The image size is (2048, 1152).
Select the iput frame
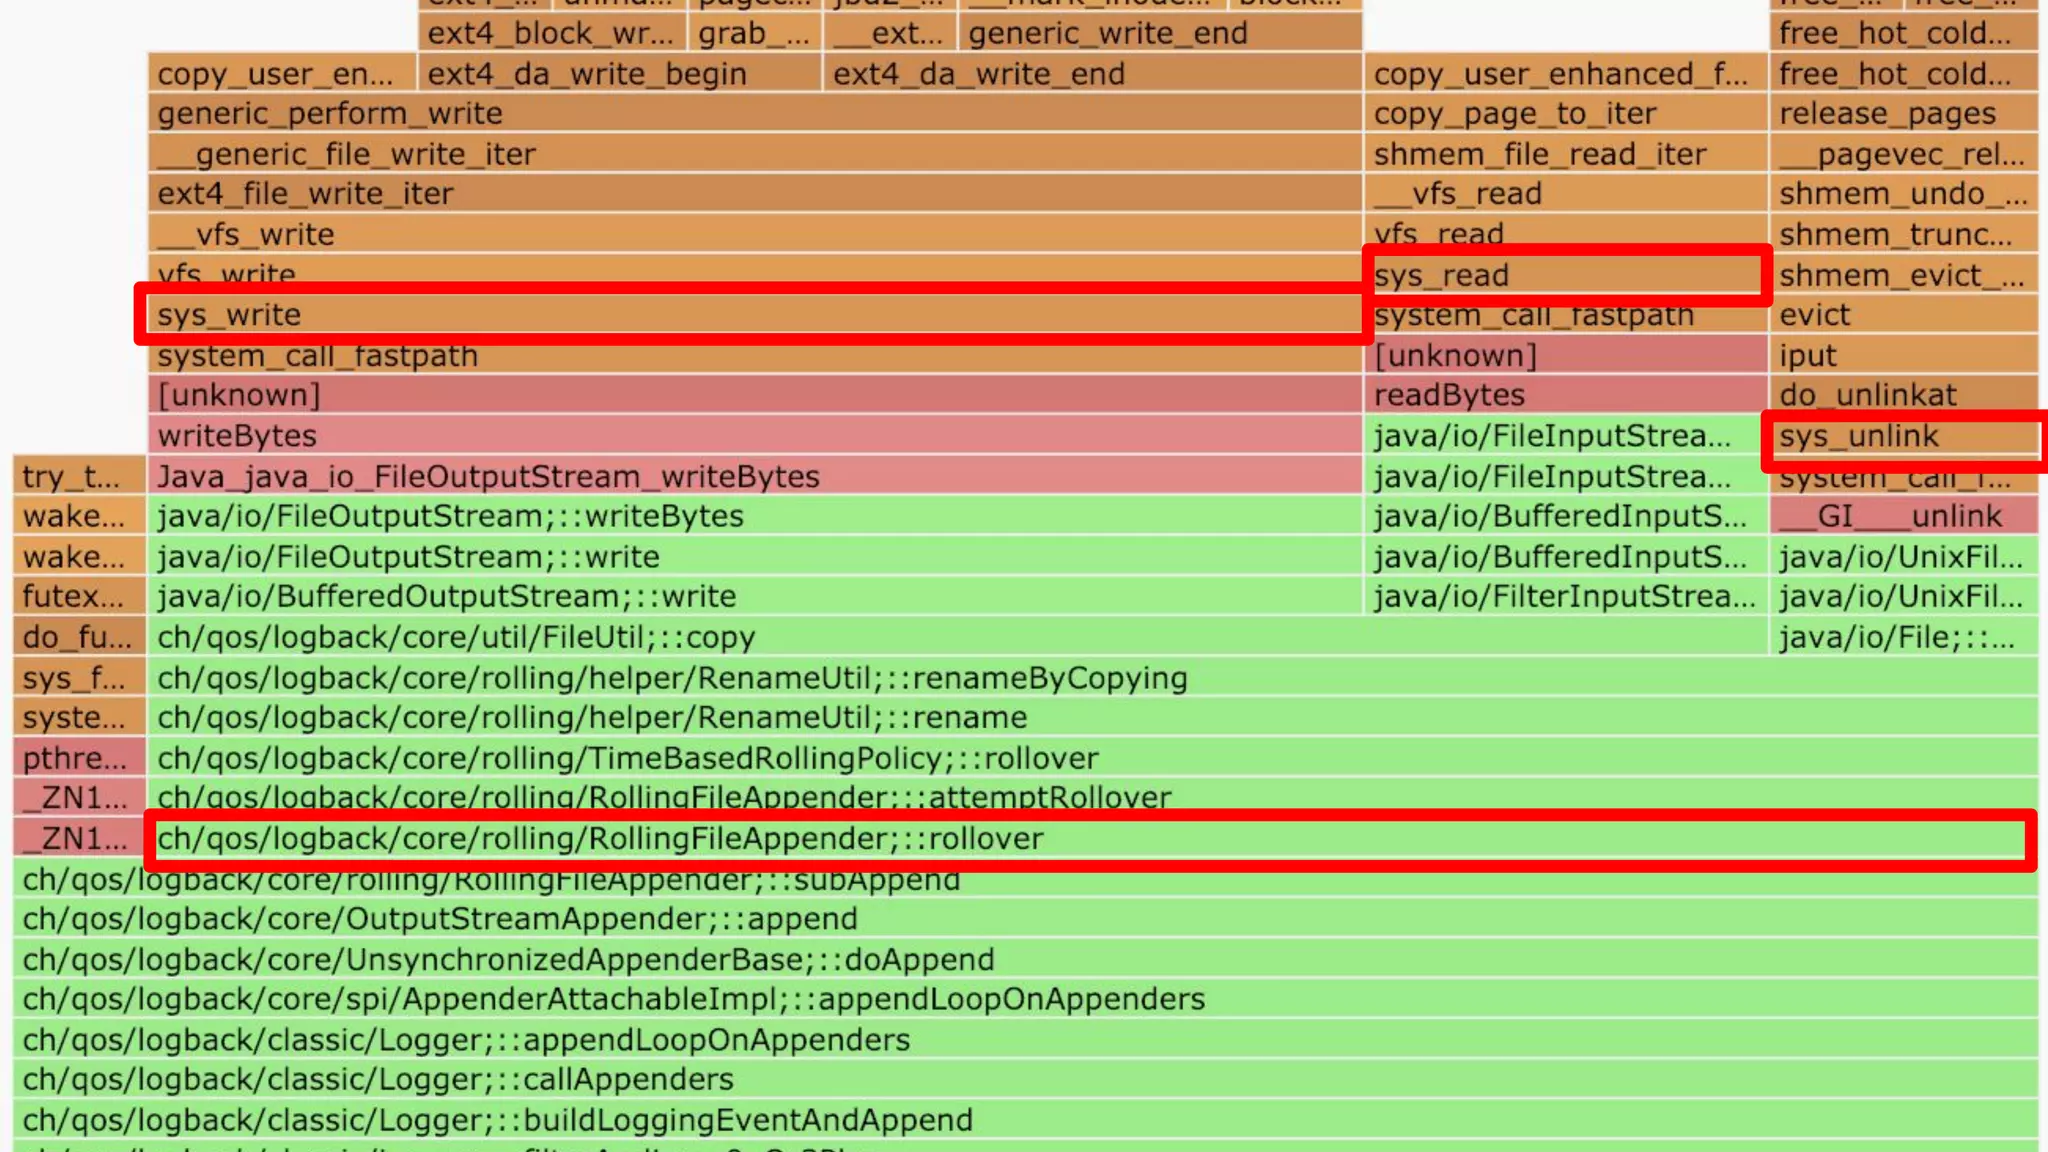click(x=1904, y=355)
